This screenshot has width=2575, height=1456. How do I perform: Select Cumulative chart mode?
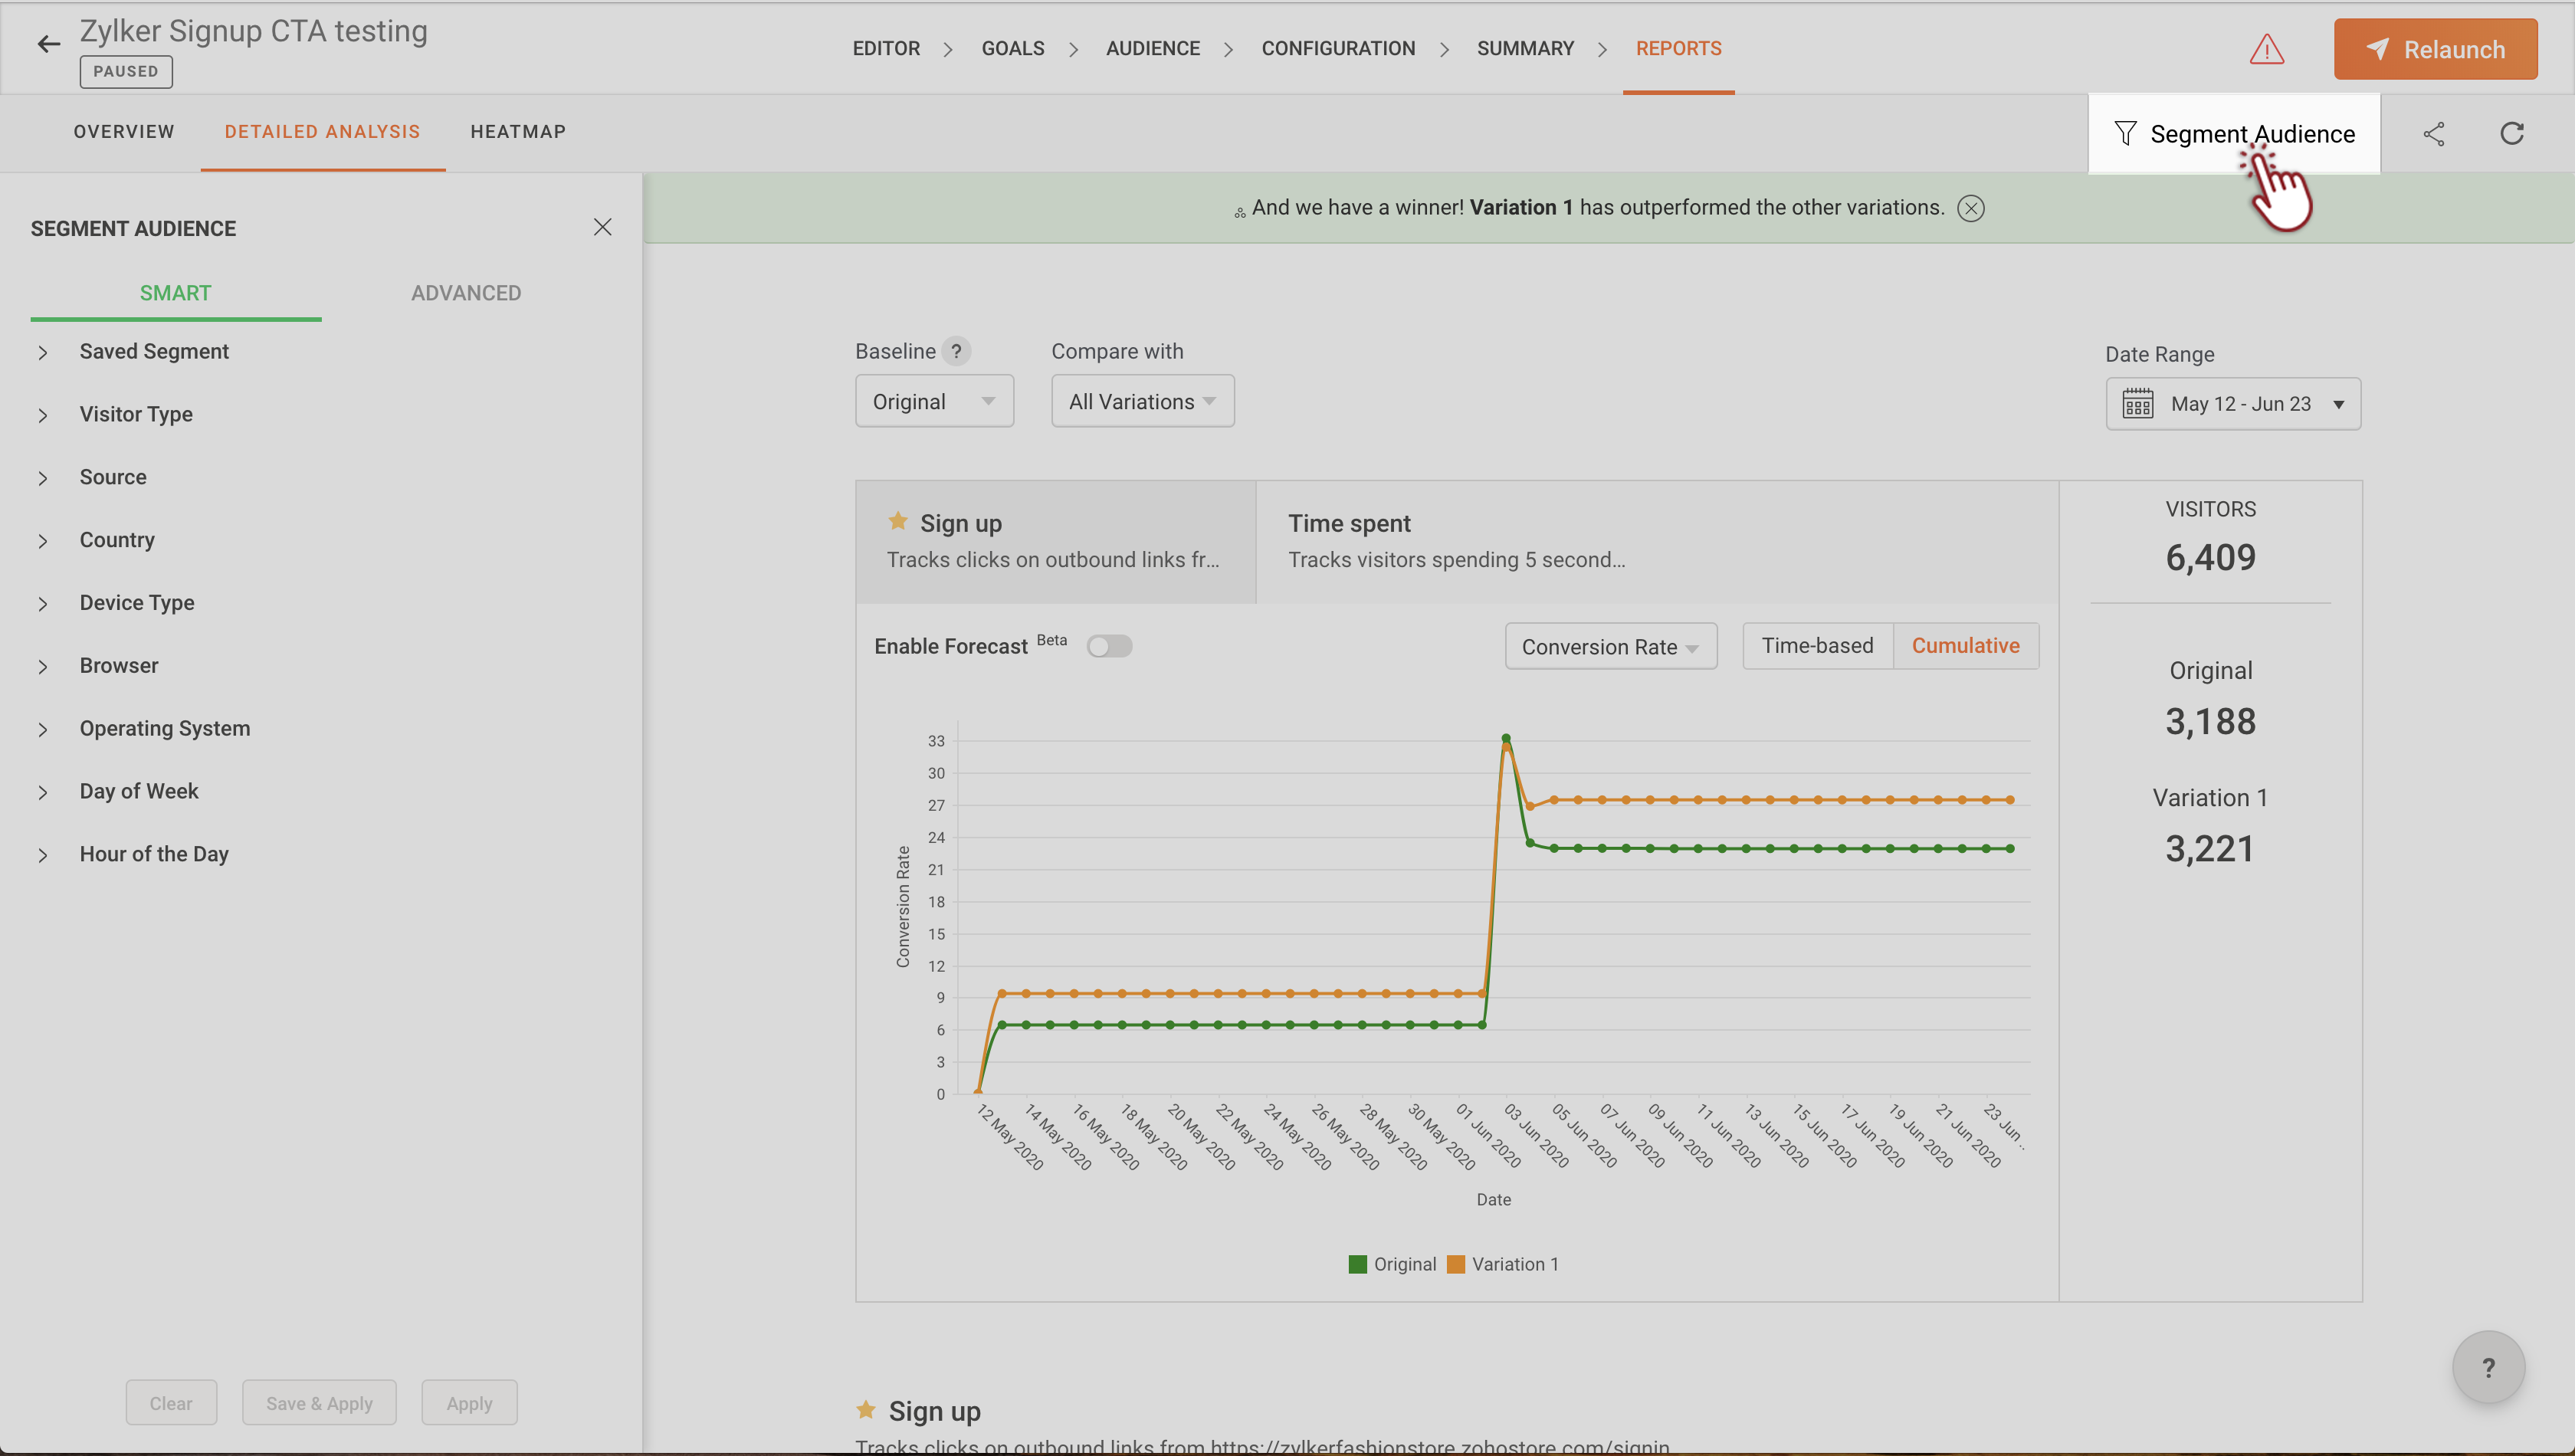tap(1964, 646)
